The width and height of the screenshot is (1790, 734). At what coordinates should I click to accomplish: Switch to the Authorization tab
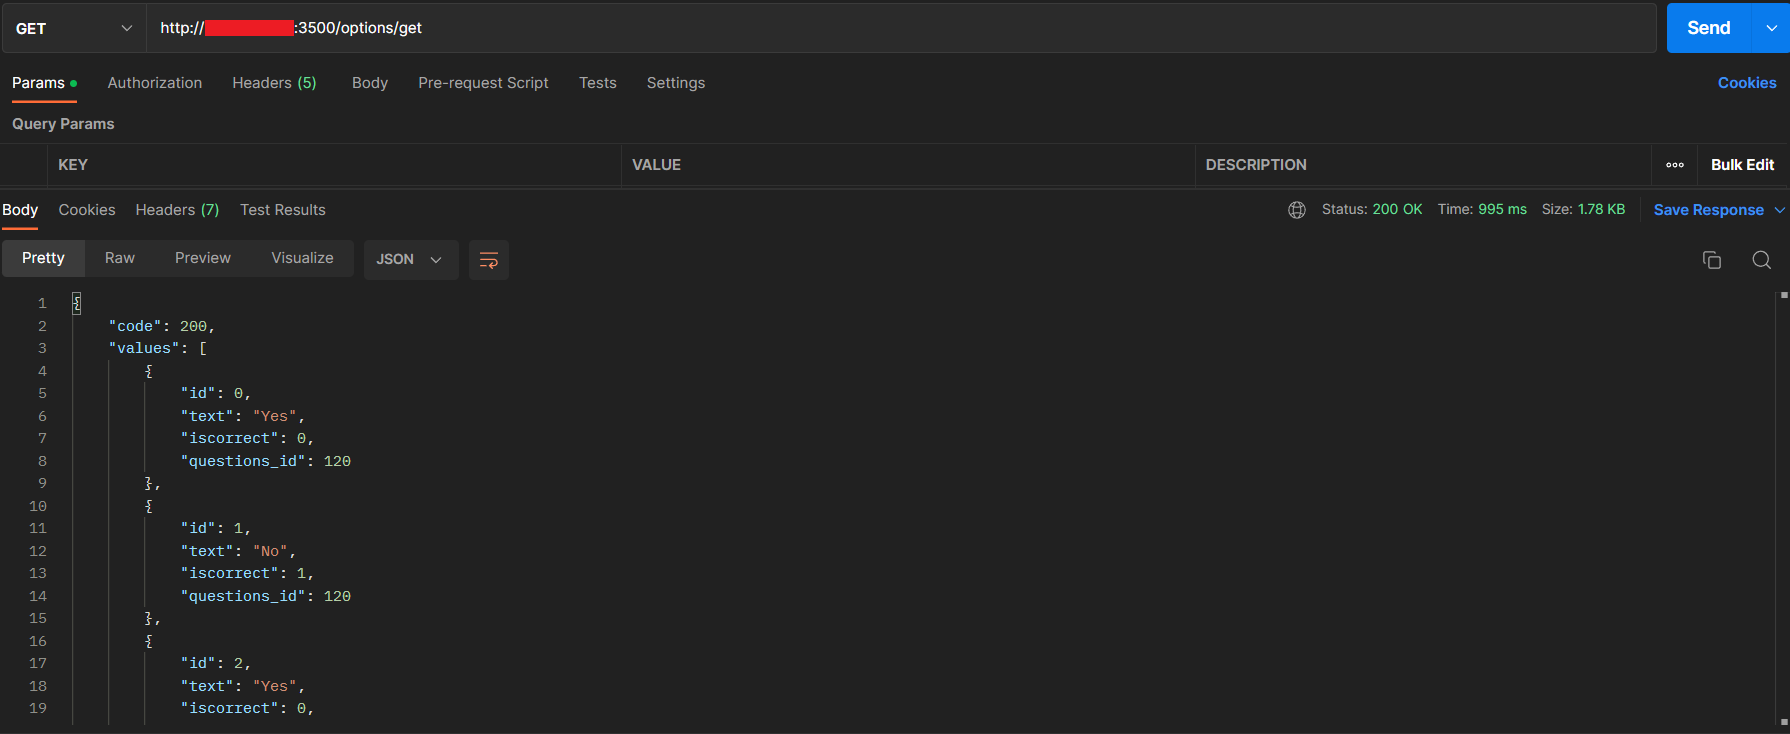[155, 83]
